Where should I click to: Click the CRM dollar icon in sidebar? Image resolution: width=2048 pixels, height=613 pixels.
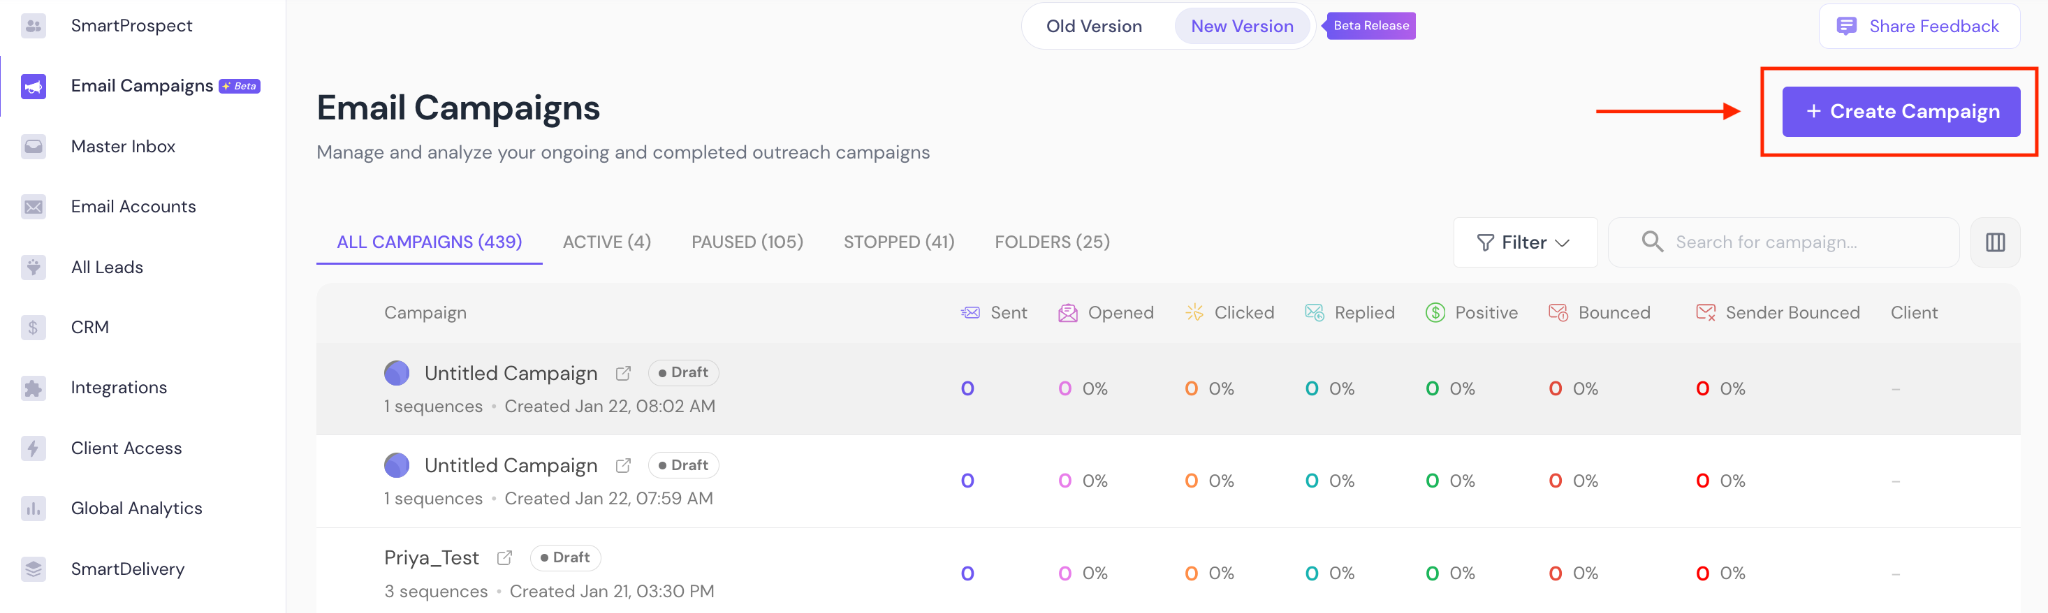(x=34, y=327)
